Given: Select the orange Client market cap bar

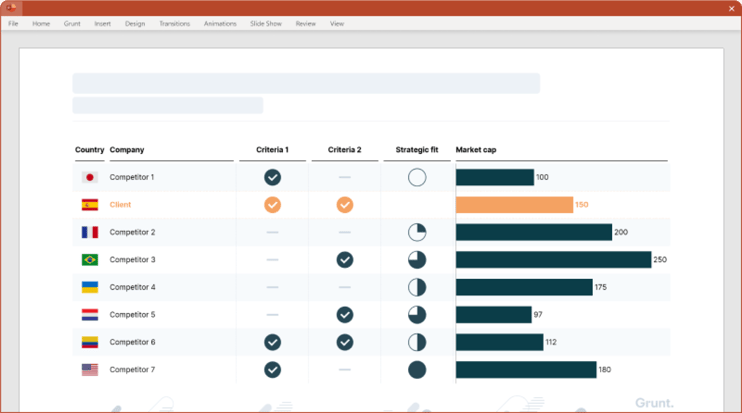Looking at the screenshot, I should pyautogui.click(x=514, y=205).
